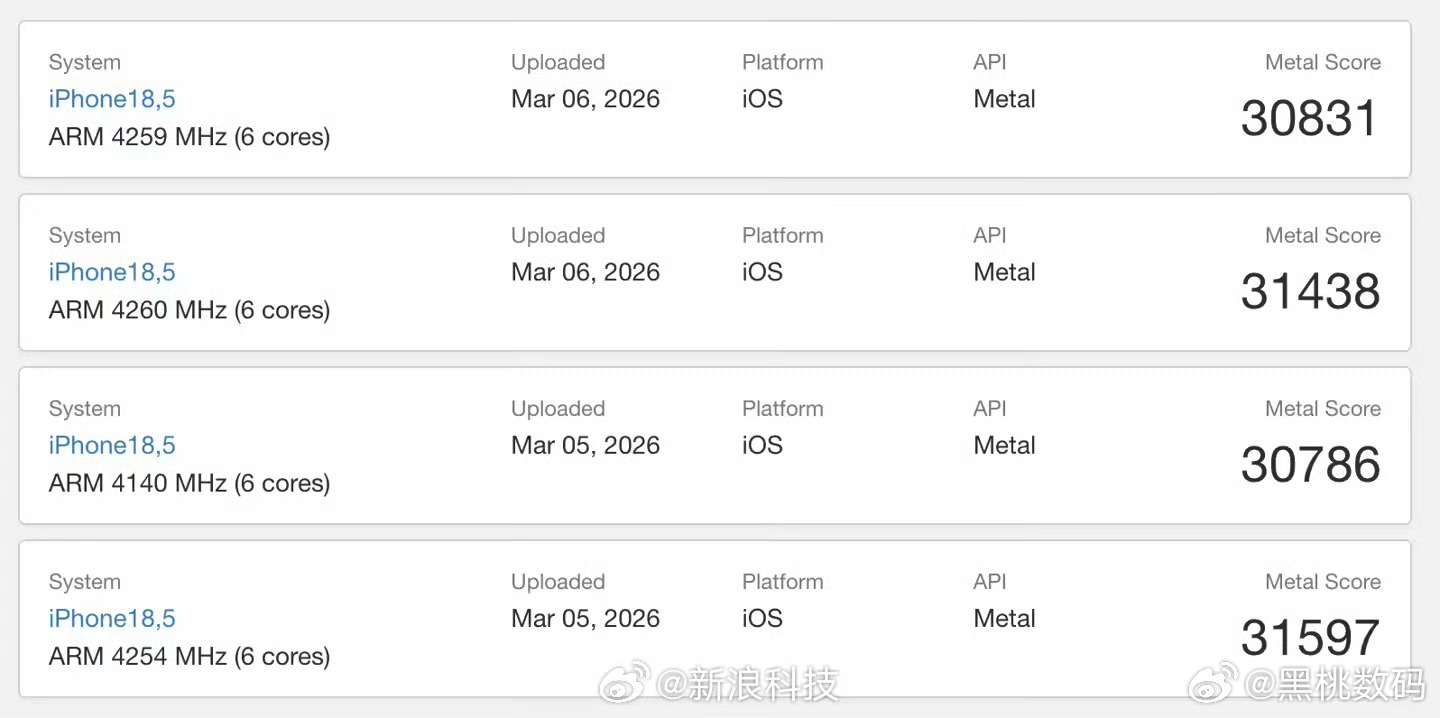The width and height of the screenshot is (1440, 718).
Task: Select the Metal Score value 31597
Action: click(x=1310, y=638)
